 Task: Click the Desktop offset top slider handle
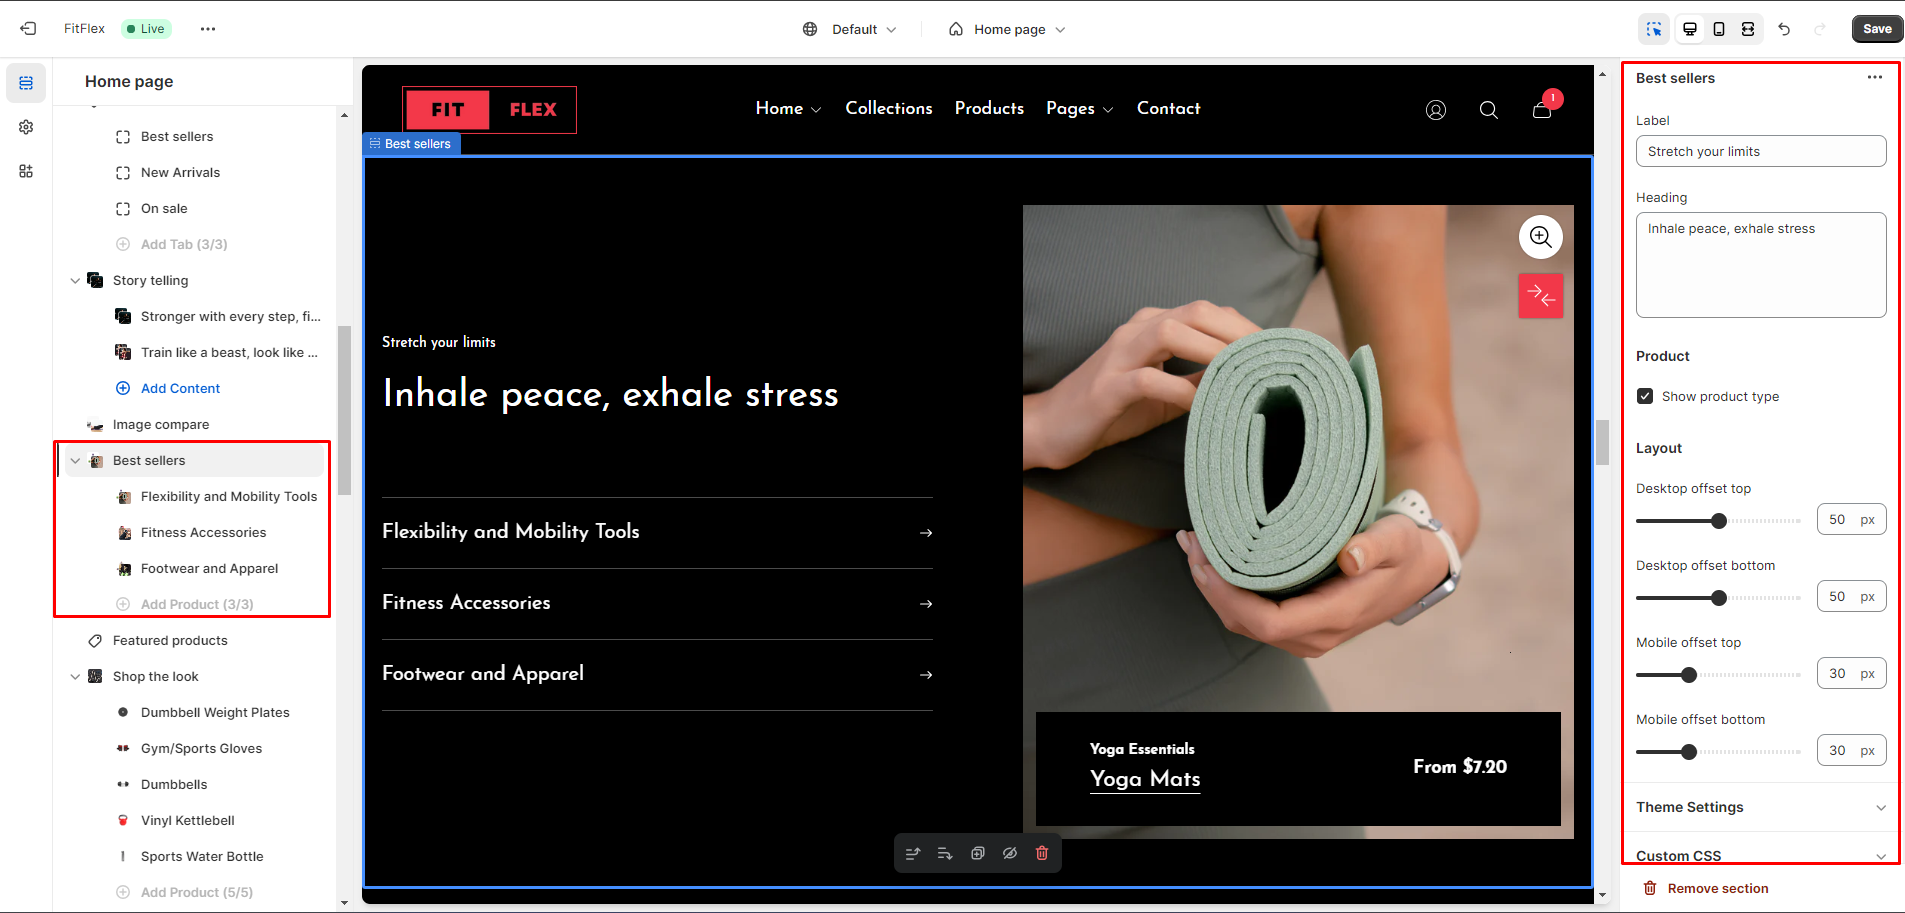click(1719, 521)
